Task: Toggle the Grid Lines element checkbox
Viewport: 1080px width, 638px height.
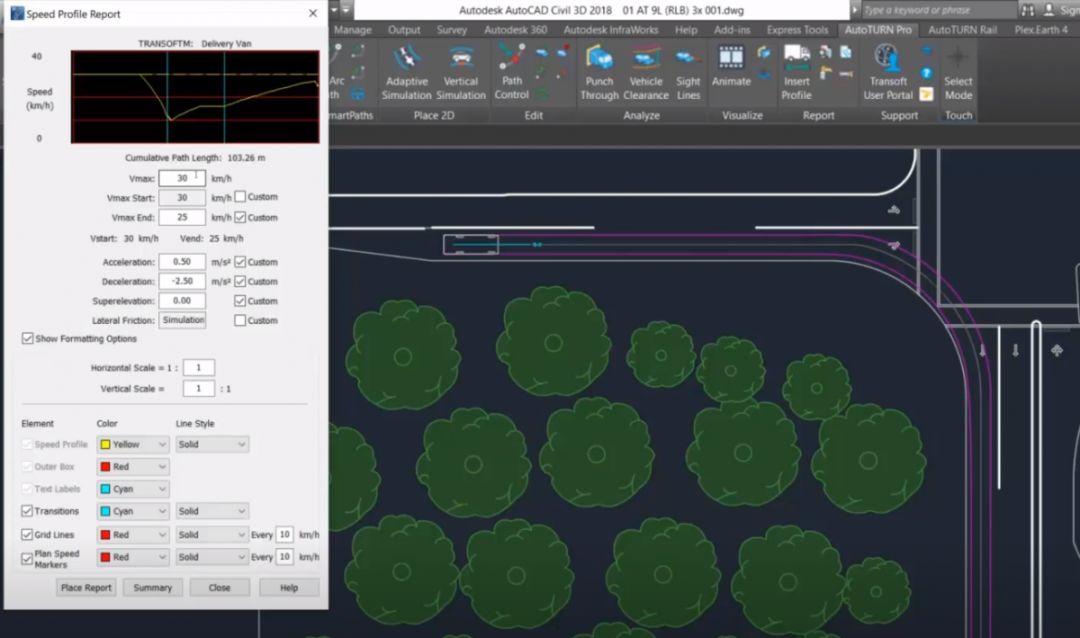Action: pos(28,535)
